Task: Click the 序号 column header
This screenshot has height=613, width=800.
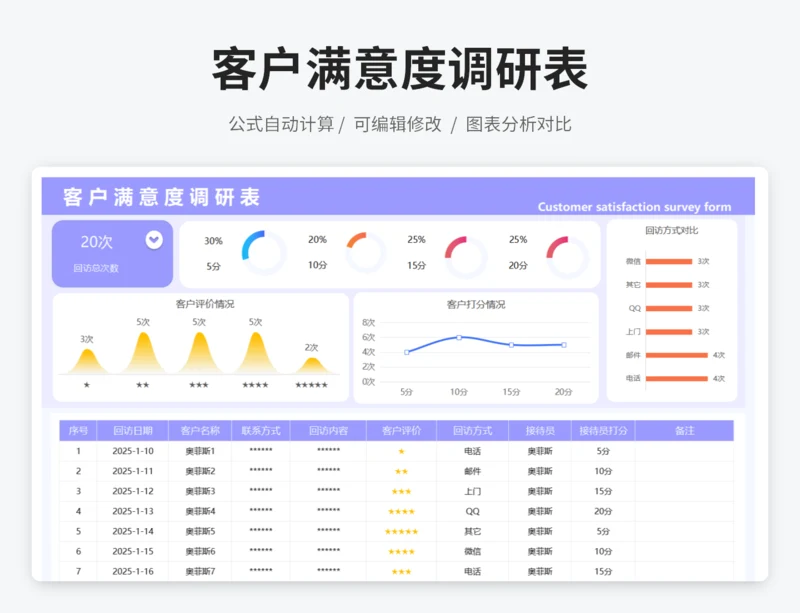Action: click(78, 431)
